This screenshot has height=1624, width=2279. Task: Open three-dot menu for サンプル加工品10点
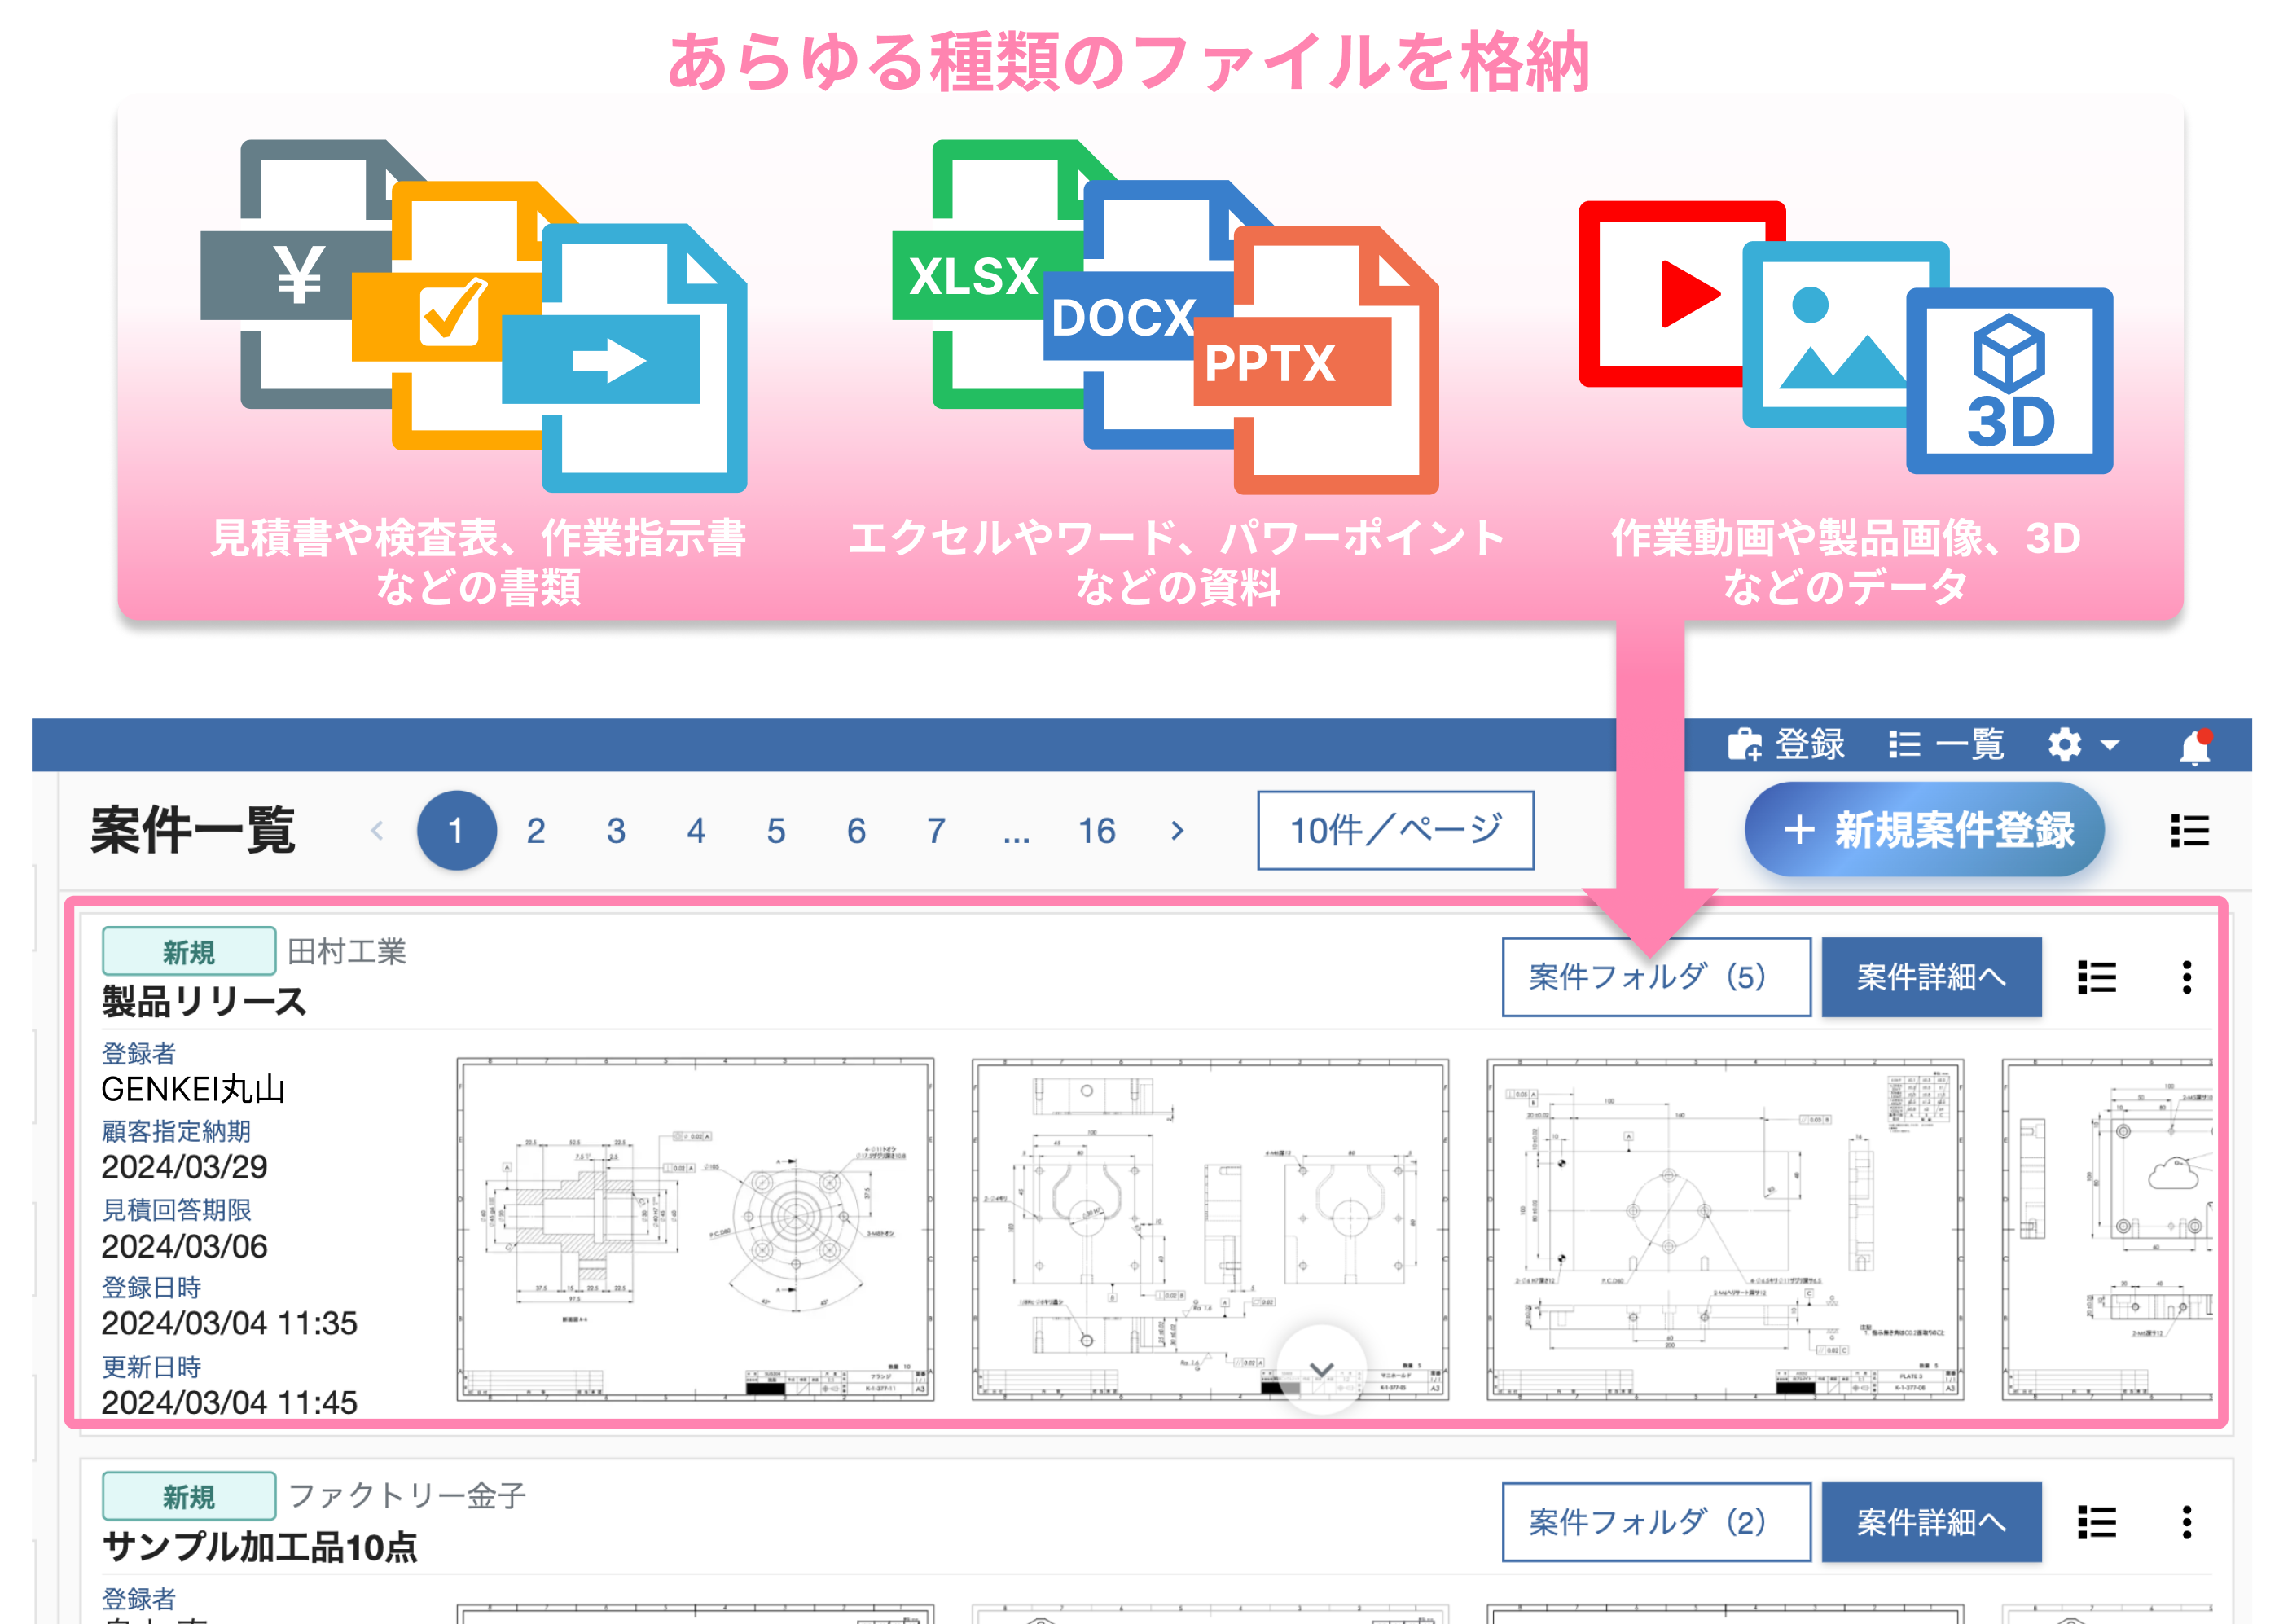point(2186,1522)
